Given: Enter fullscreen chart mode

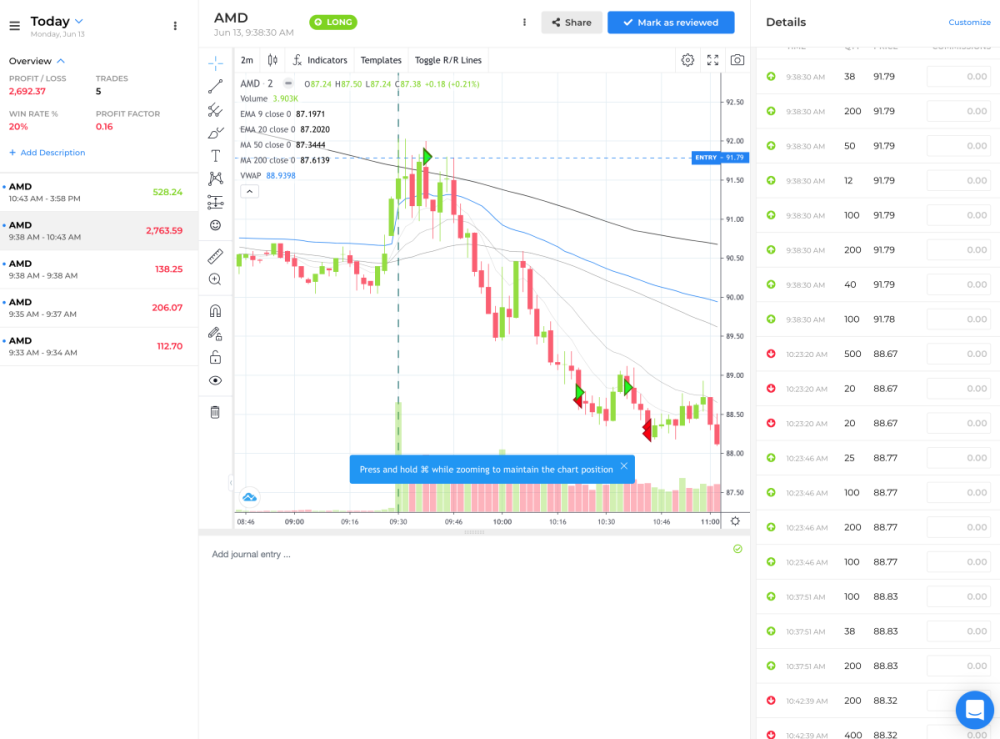Looking at the screenshot, I should pyautogui.click(x=713, y=60).
